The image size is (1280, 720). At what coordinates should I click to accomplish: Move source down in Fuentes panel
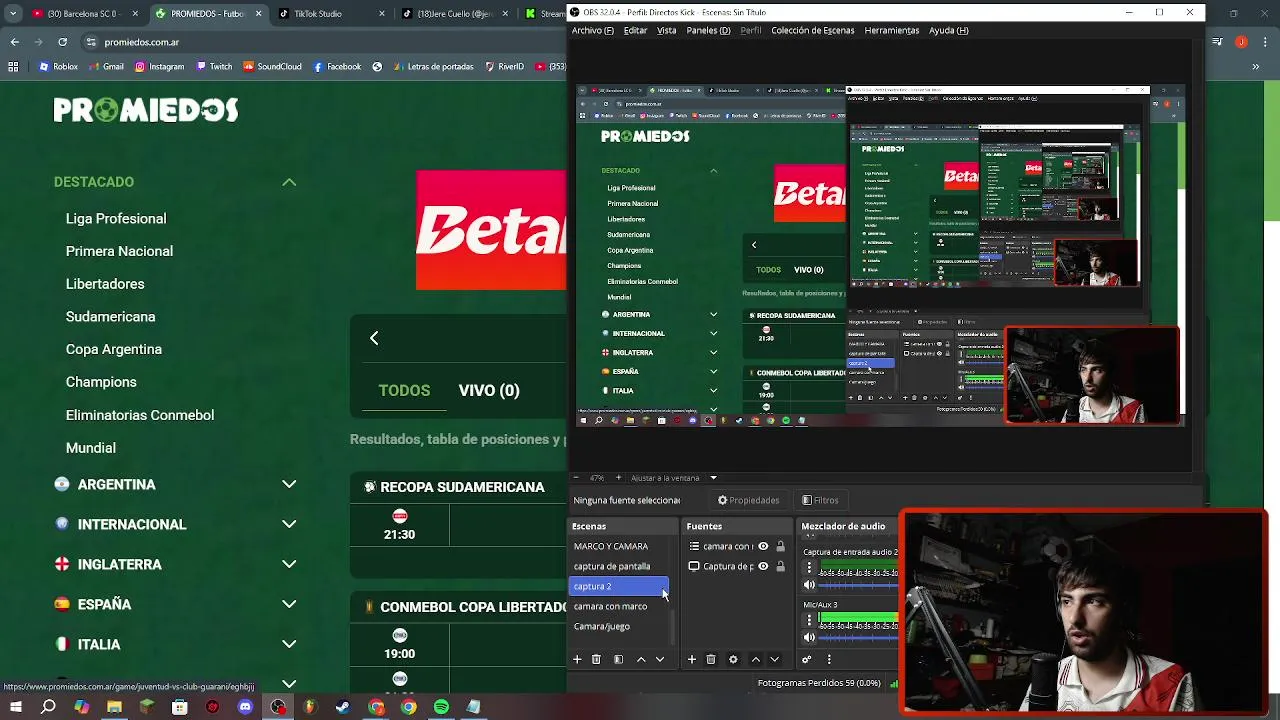click(x=774, y=659)
